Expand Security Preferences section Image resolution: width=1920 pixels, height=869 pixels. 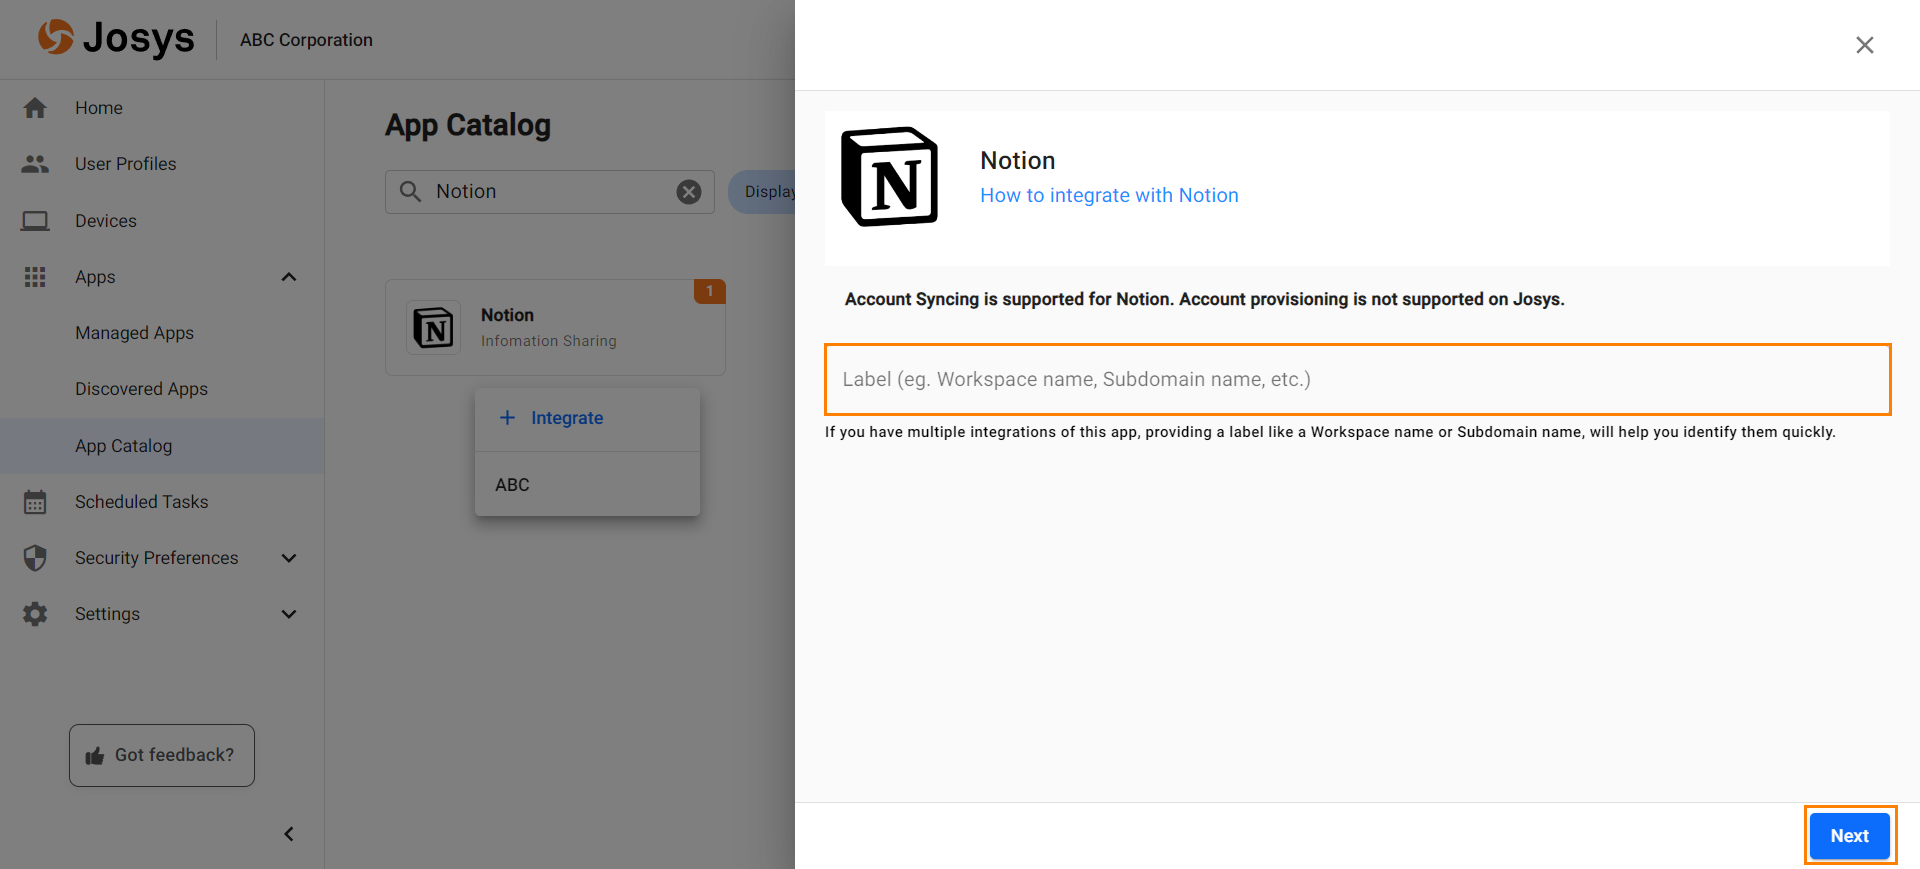point(289,558)
